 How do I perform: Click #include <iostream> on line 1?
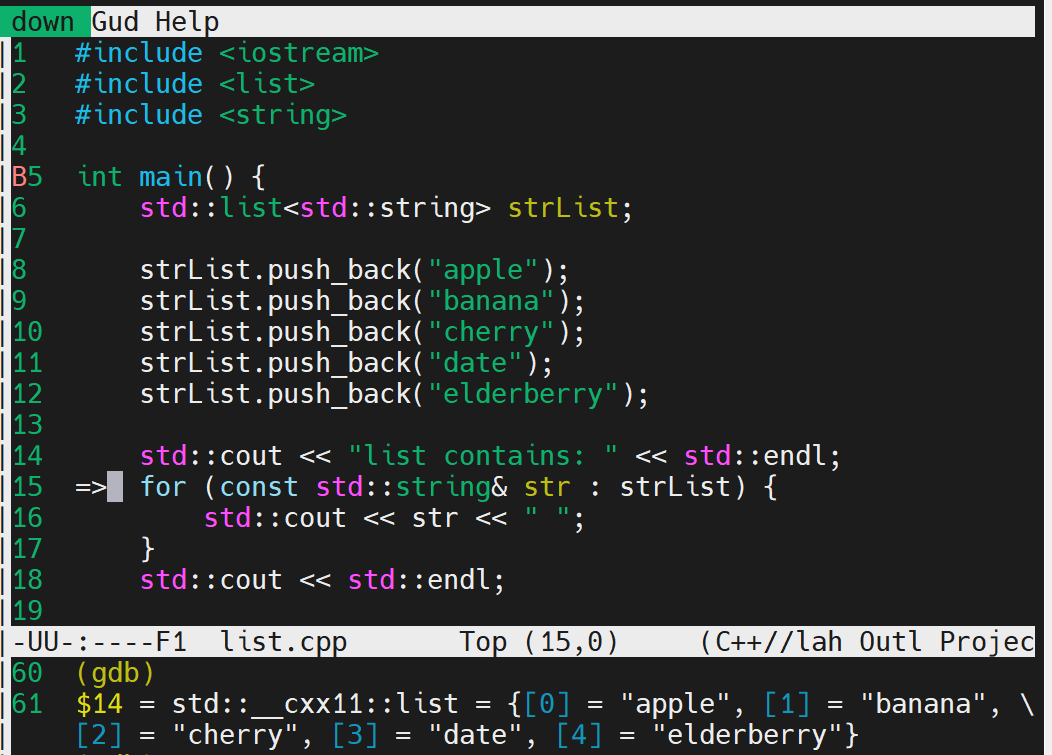tap(227, 53)
